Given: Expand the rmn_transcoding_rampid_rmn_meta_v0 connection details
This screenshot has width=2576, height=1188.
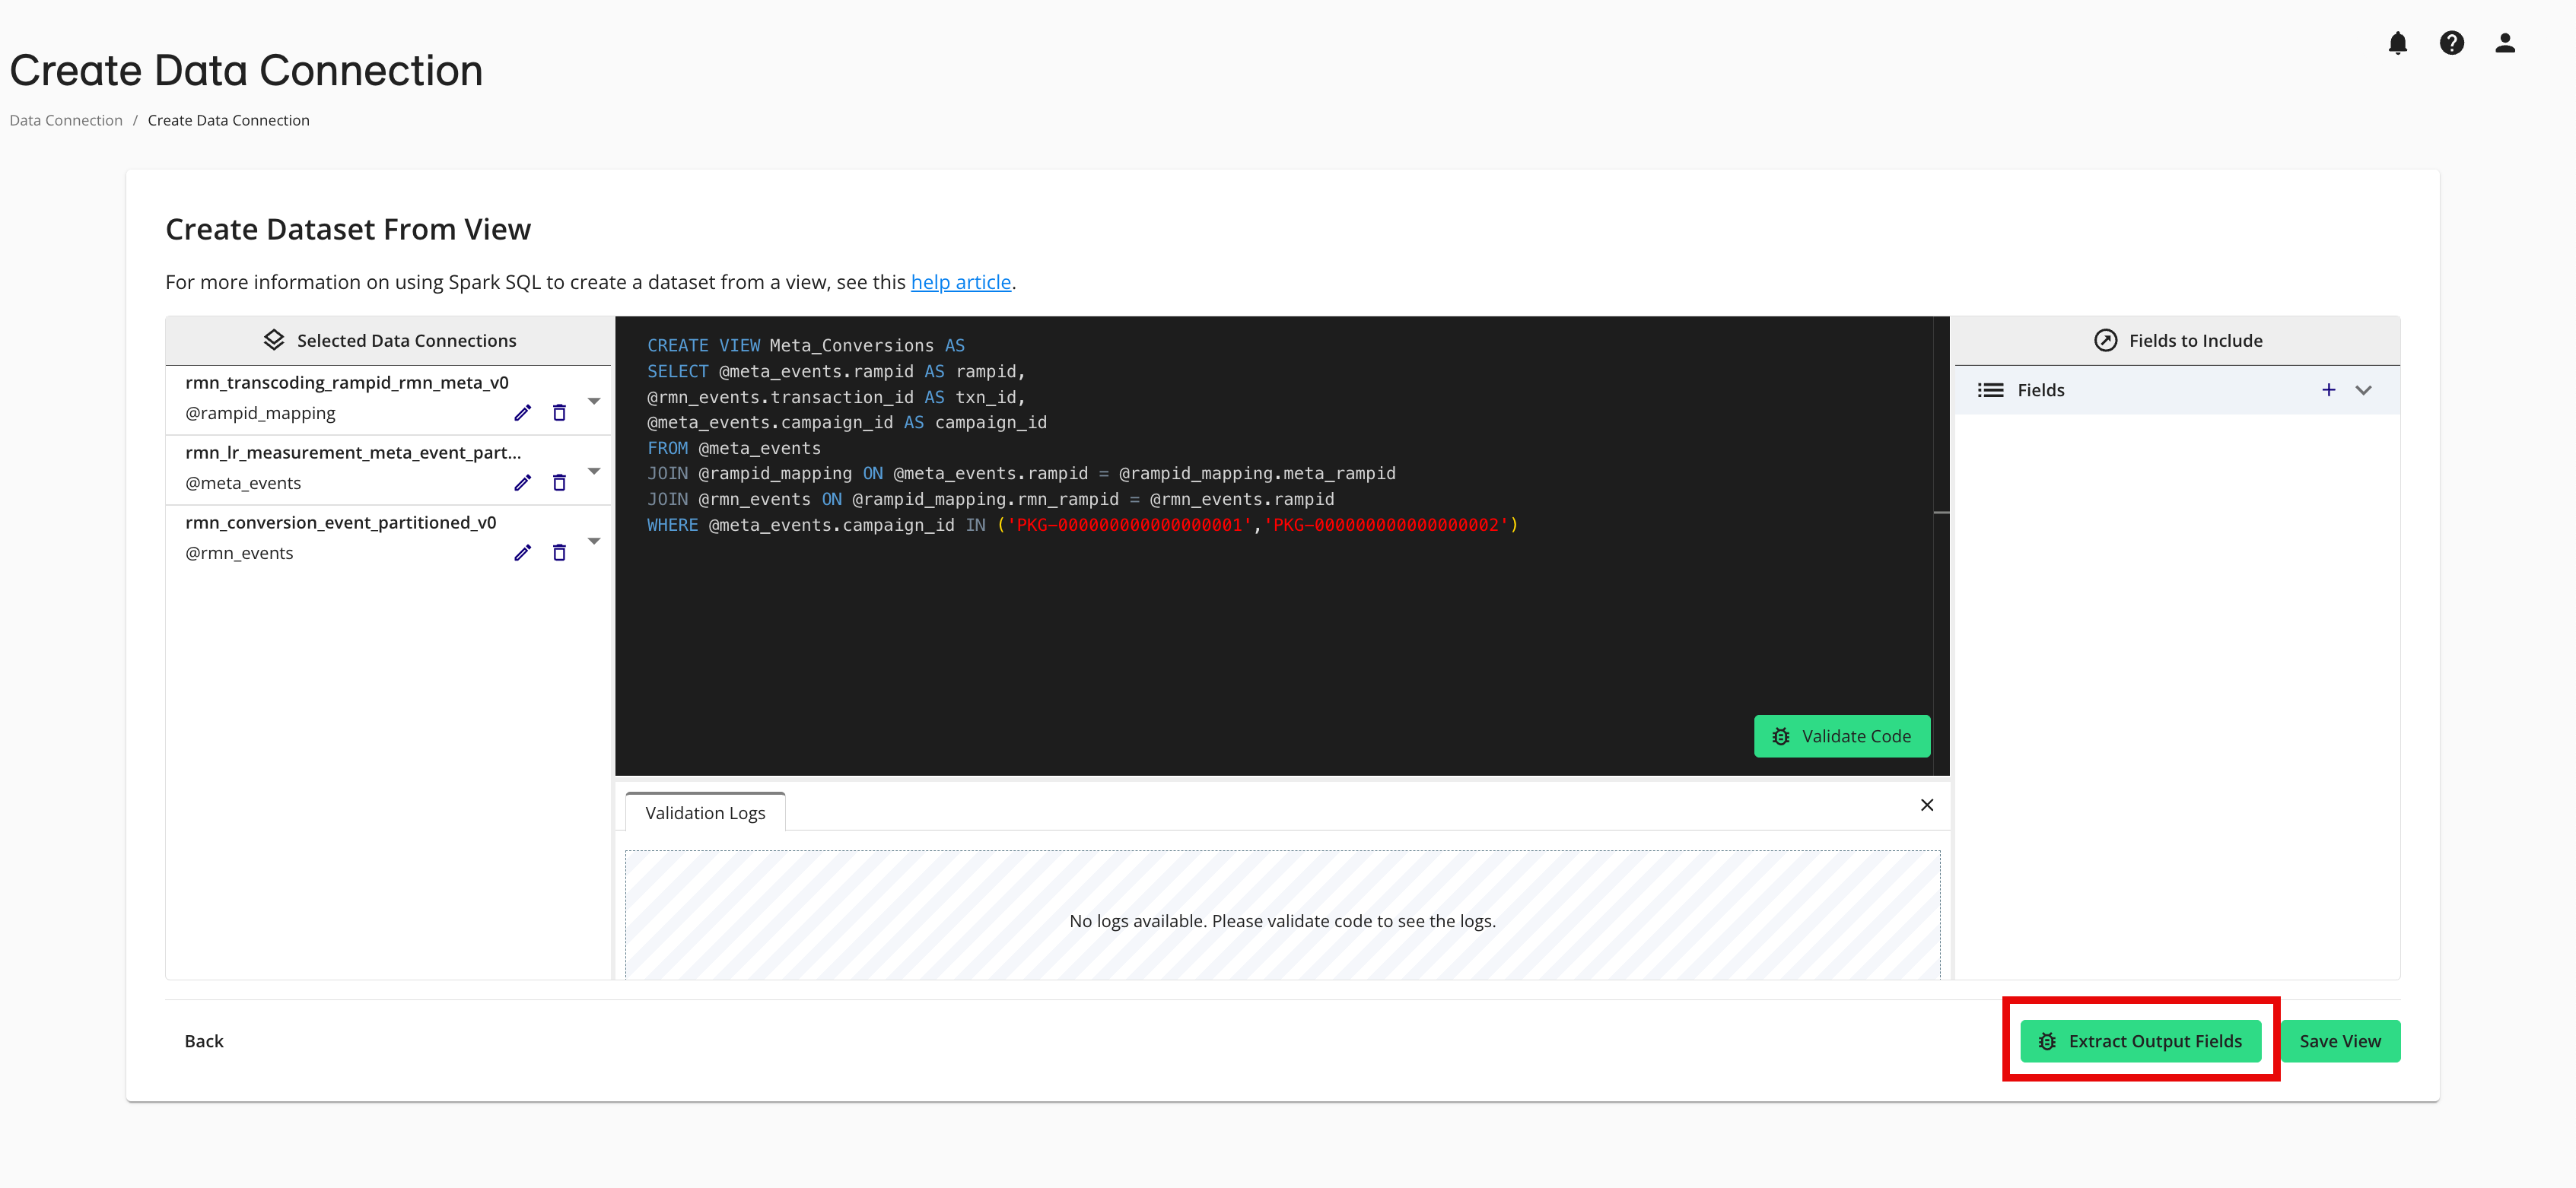Looking at the screenshot, I should 594,400.
